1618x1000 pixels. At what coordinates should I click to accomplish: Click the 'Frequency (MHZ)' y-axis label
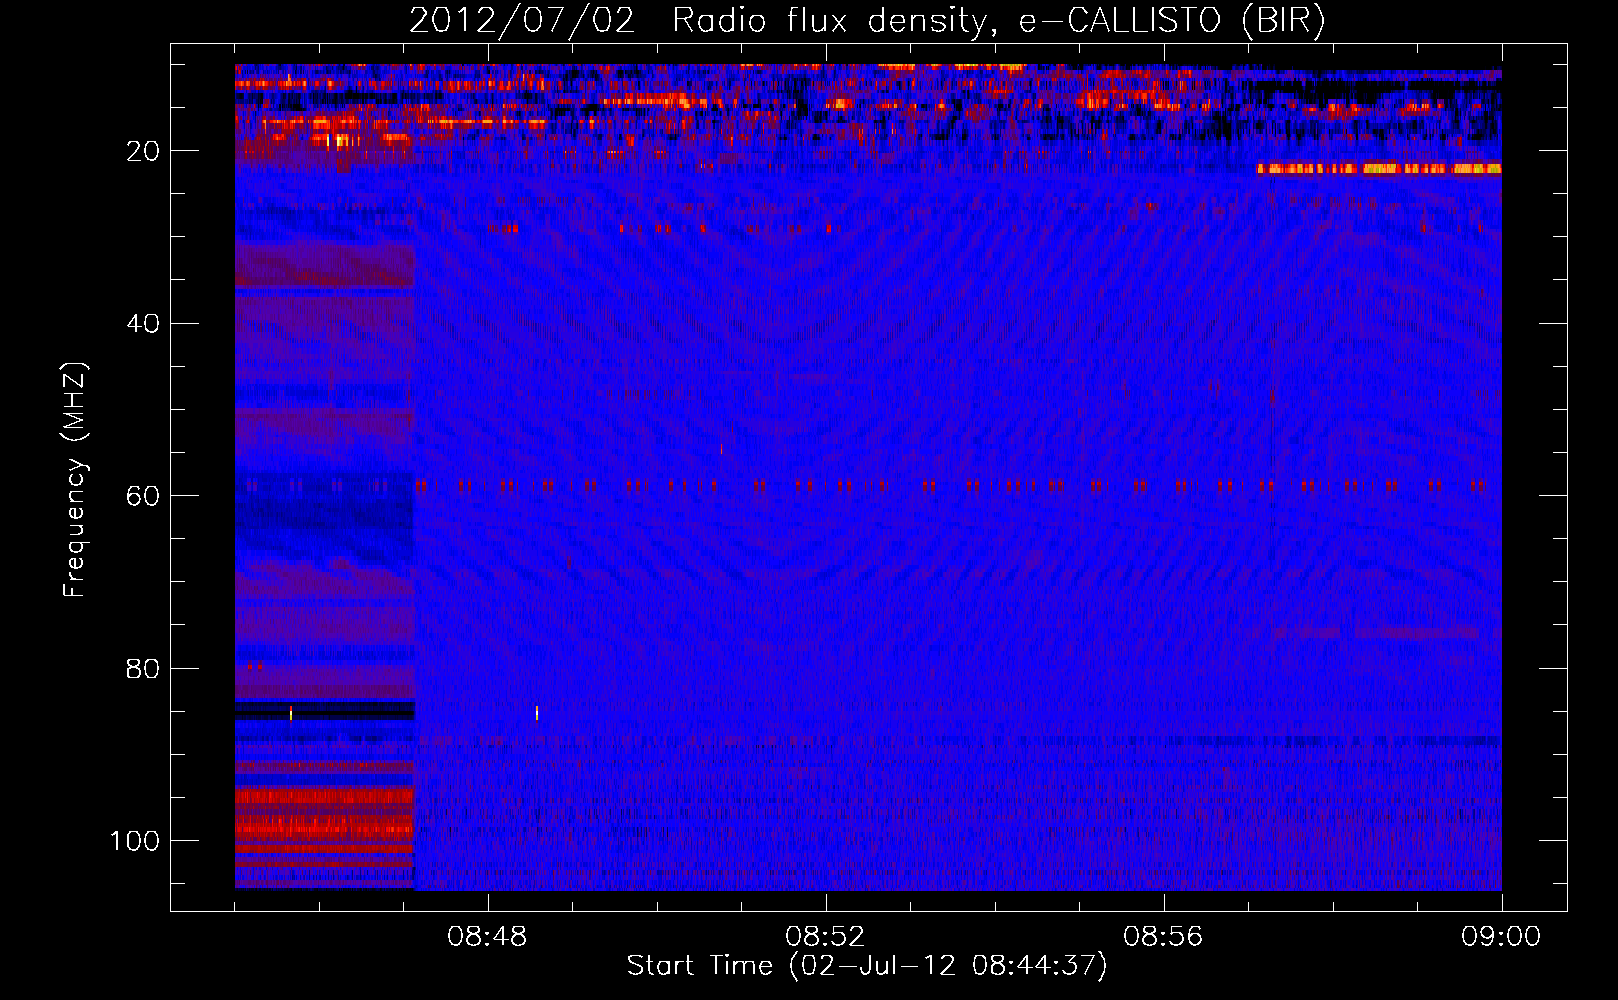coord(75,479)
